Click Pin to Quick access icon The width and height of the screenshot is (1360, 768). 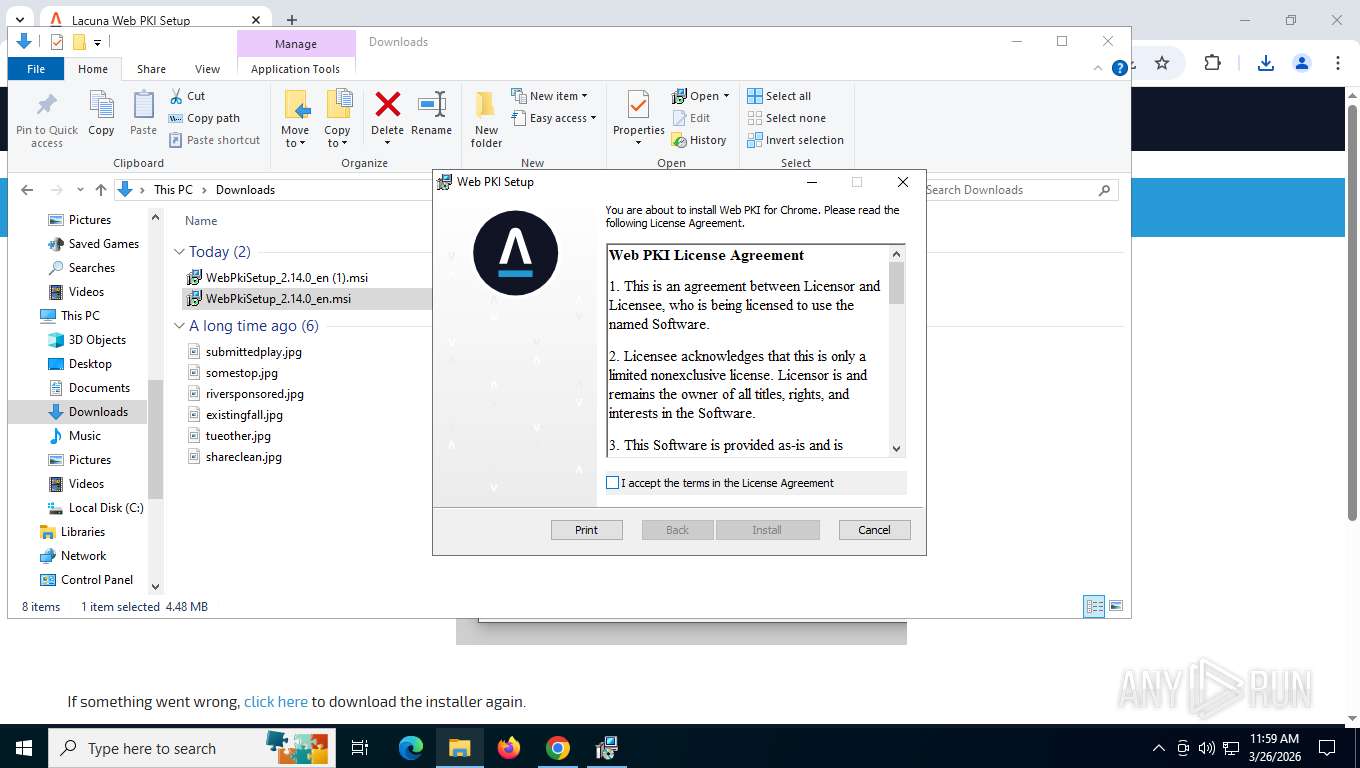(x=46, y=105)
